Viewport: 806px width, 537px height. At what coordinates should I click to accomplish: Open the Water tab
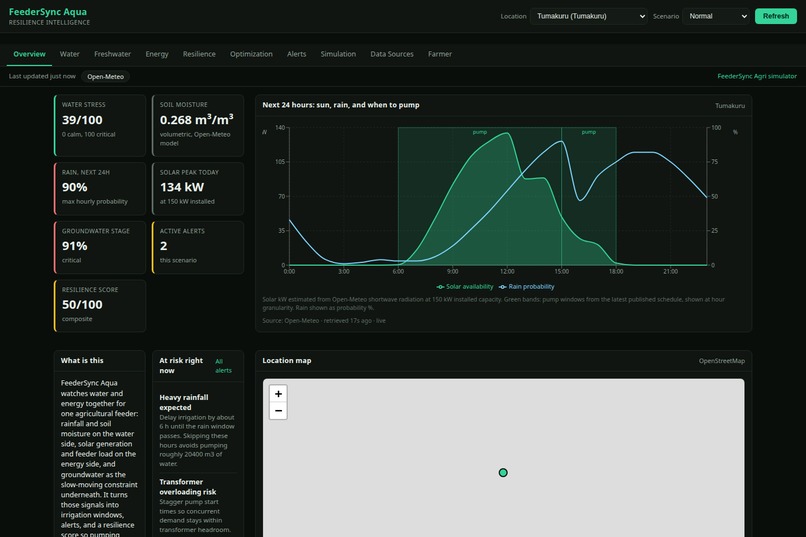(69, 54)
